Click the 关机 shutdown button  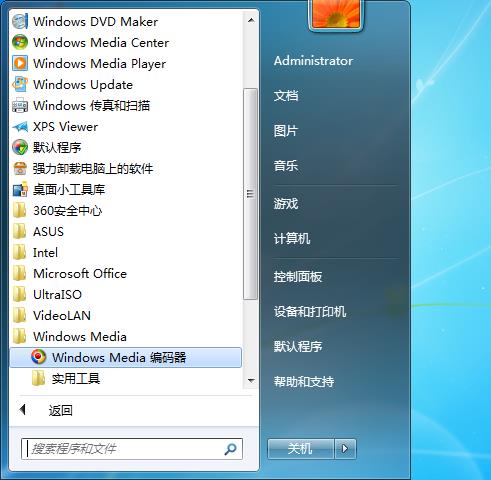pos(300,449)
